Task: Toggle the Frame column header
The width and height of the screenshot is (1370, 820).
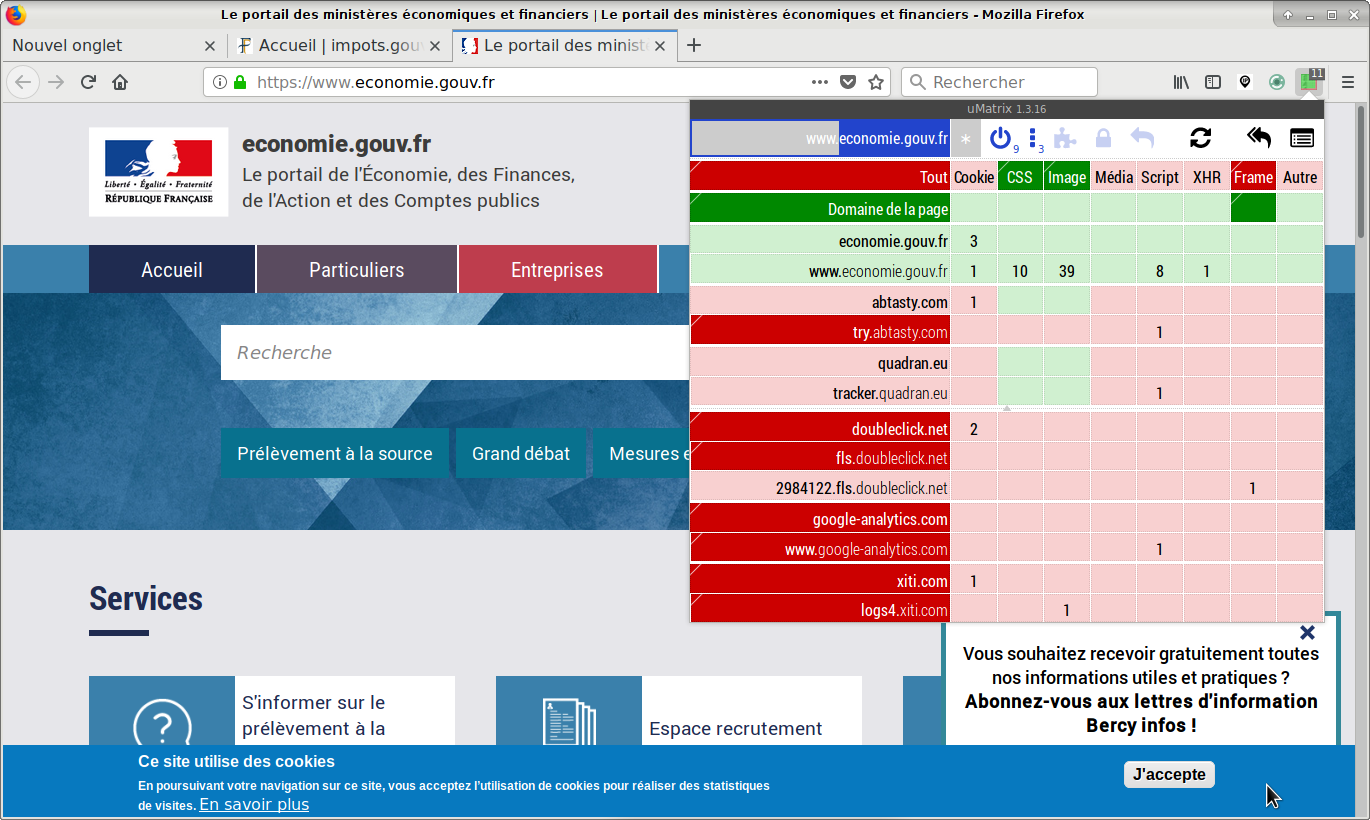Action: coord(1253,176)
